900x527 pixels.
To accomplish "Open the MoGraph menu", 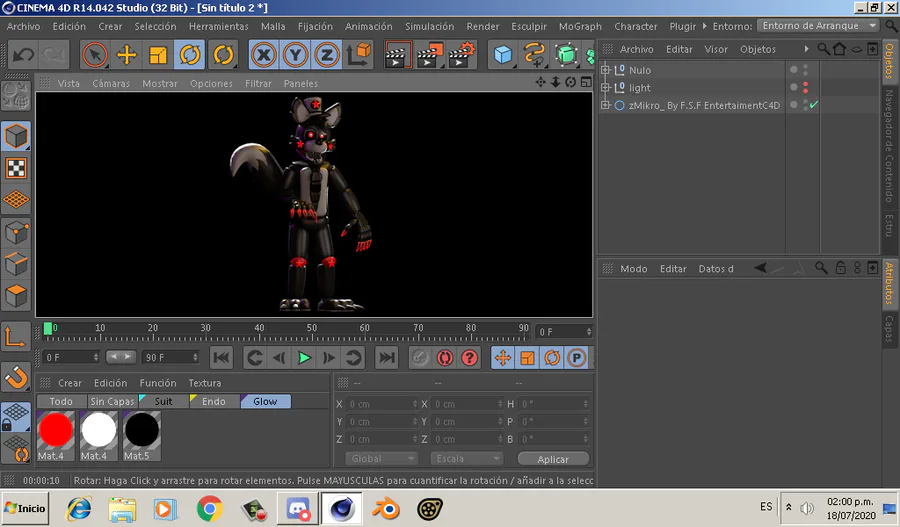I will click(x=580, y=26).
